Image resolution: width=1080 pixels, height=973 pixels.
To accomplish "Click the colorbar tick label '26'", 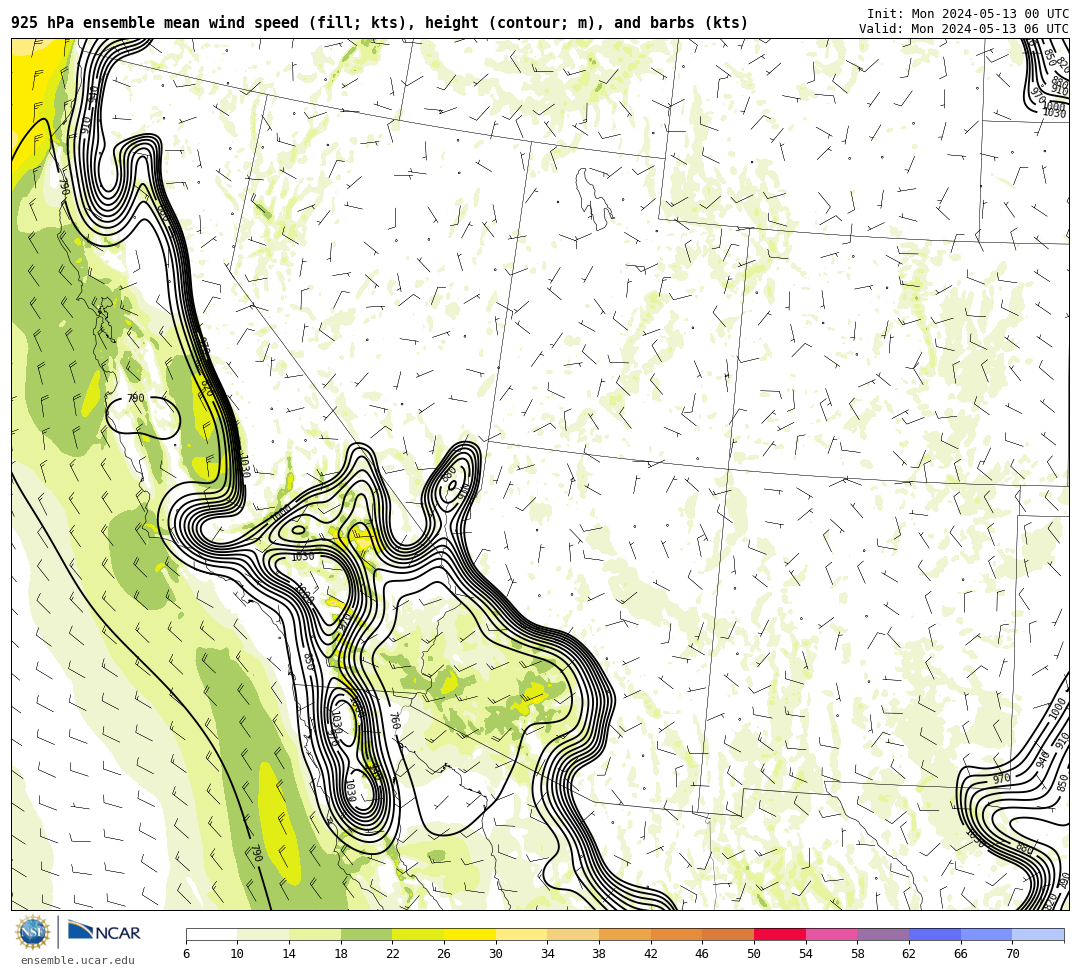I will (444, 954).
